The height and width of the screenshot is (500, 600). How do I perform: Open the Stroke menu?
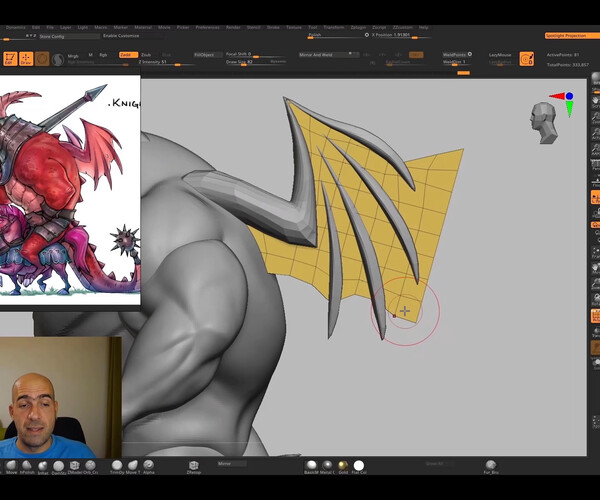point(273,28)
